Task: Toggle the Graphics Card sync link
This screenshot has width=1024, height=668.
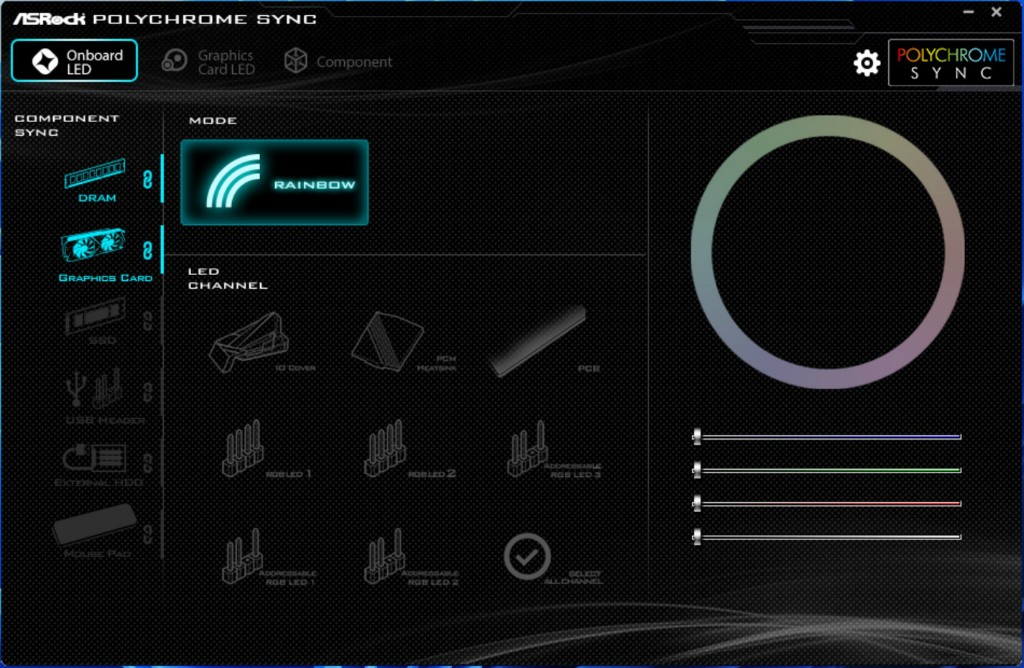Action: [x=148, y=248]
